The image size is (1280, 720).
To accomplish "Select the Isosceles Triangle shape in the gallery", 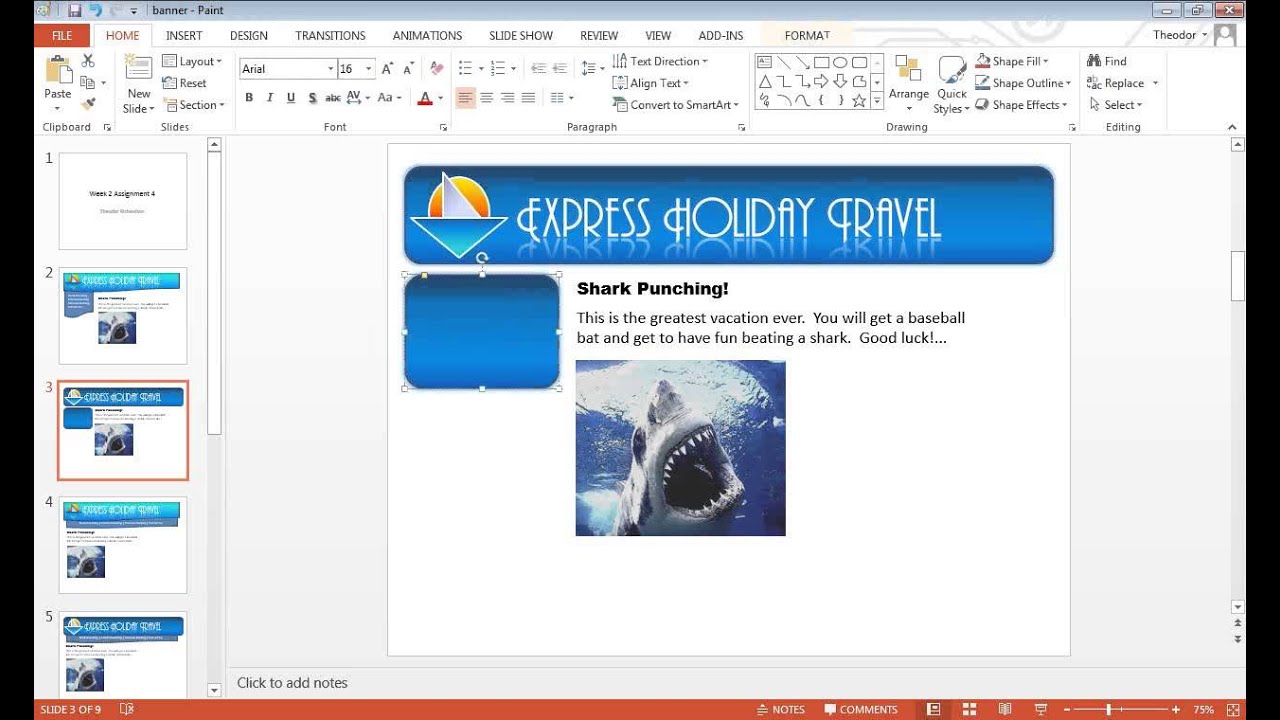I will tap(765, 81).
